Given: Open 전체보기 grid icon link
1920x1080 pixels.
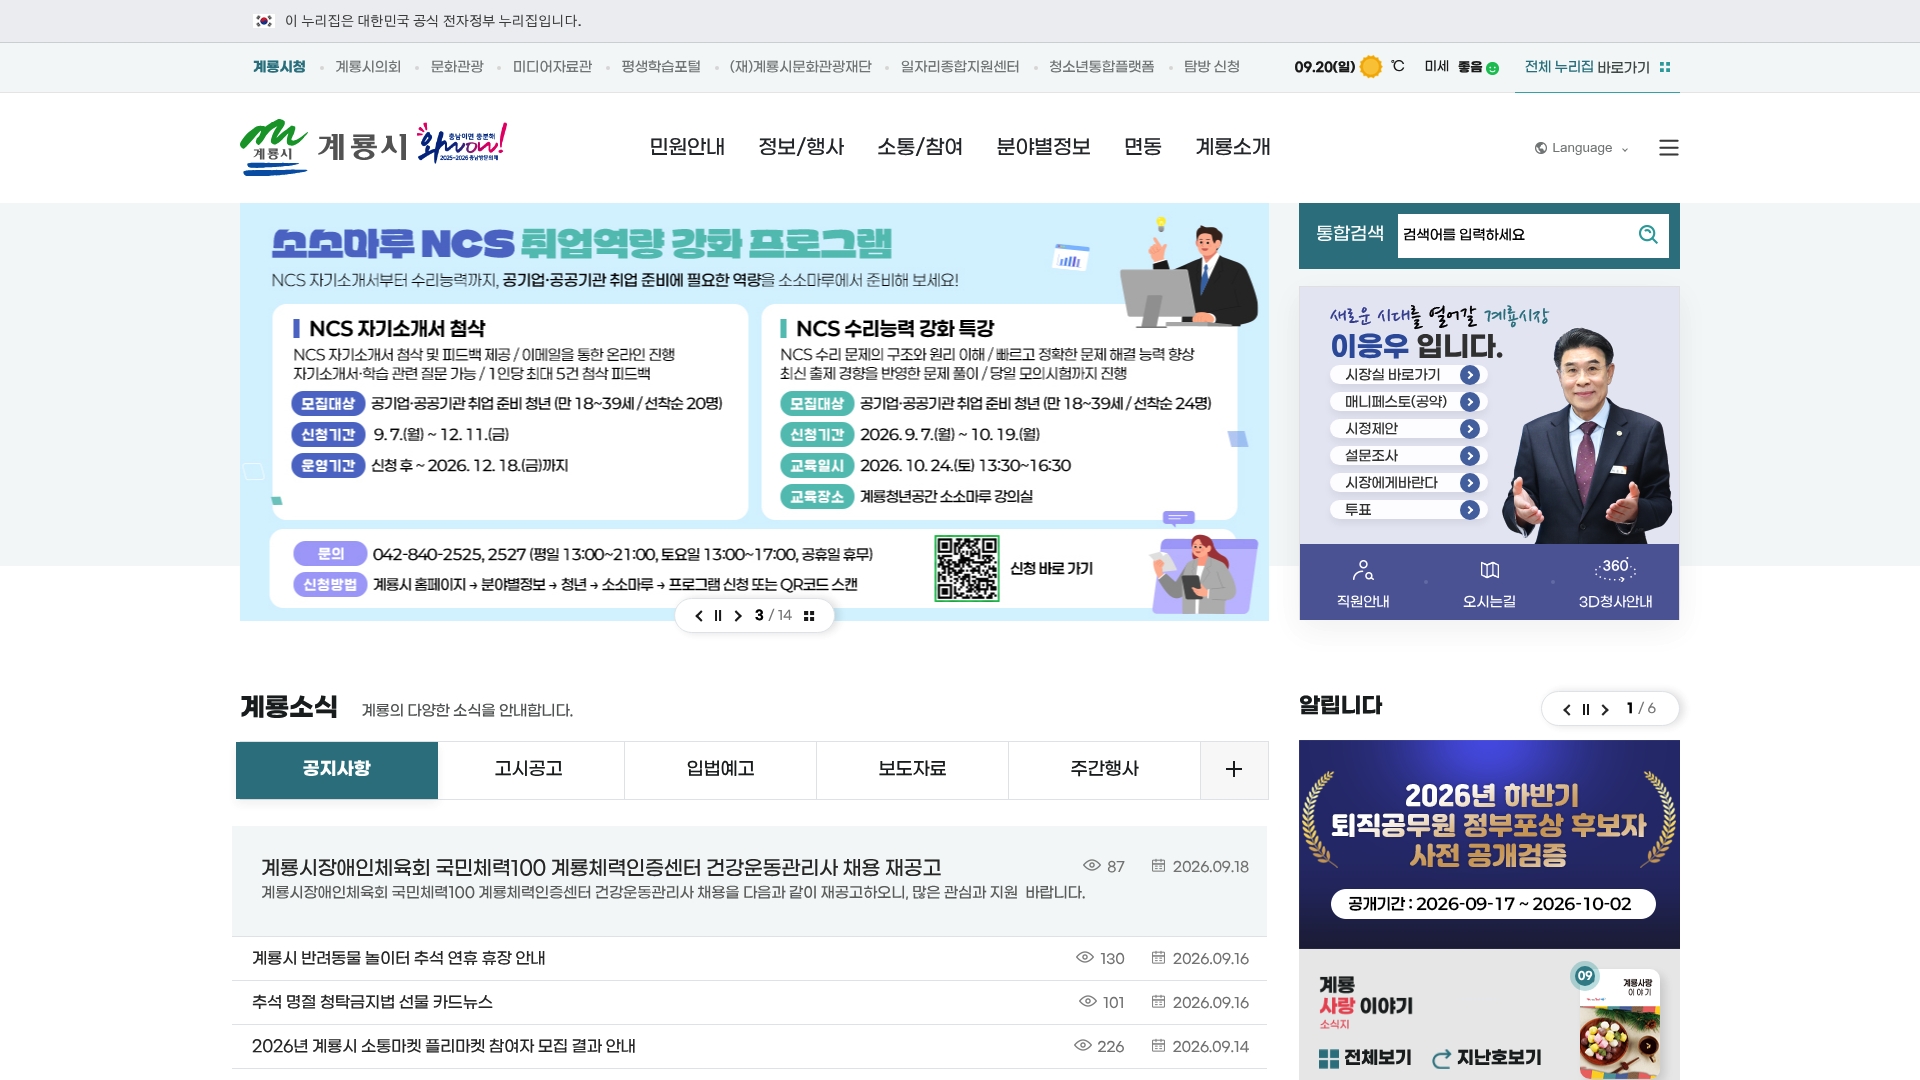Looking at the screenshot, I should click(x=1365, y=1058).
